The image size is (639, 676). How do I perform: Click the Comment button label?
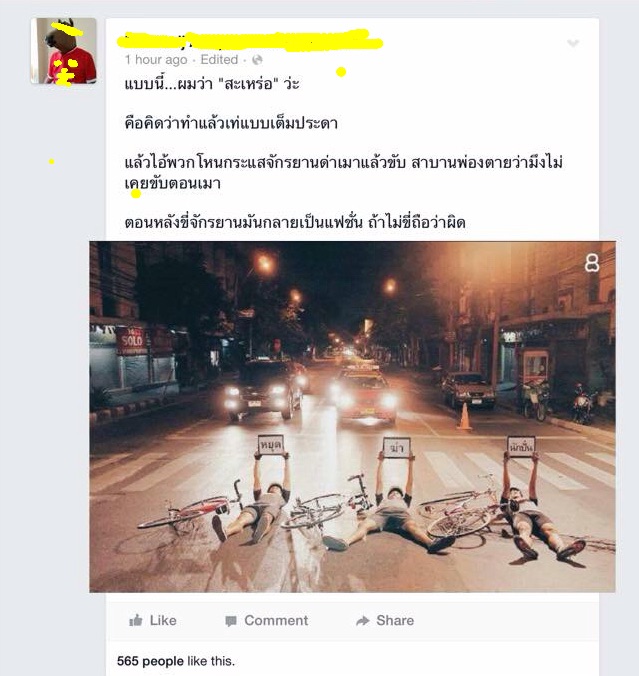[276, 620]
